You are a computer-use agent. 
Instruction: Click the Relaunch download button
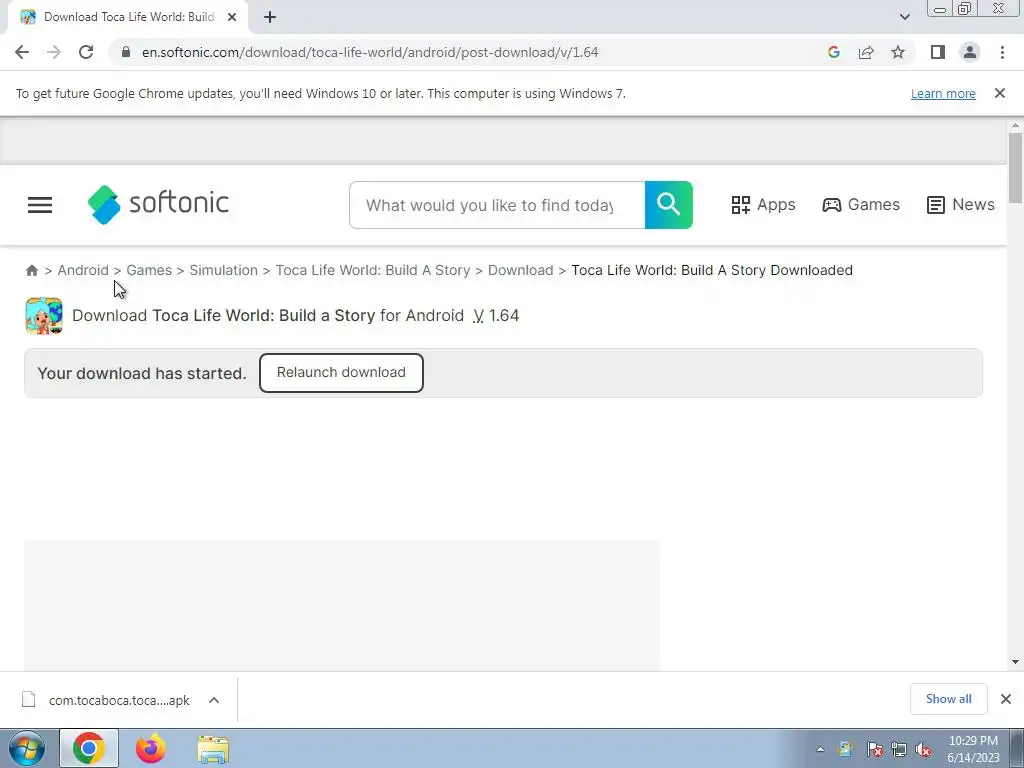341,373
